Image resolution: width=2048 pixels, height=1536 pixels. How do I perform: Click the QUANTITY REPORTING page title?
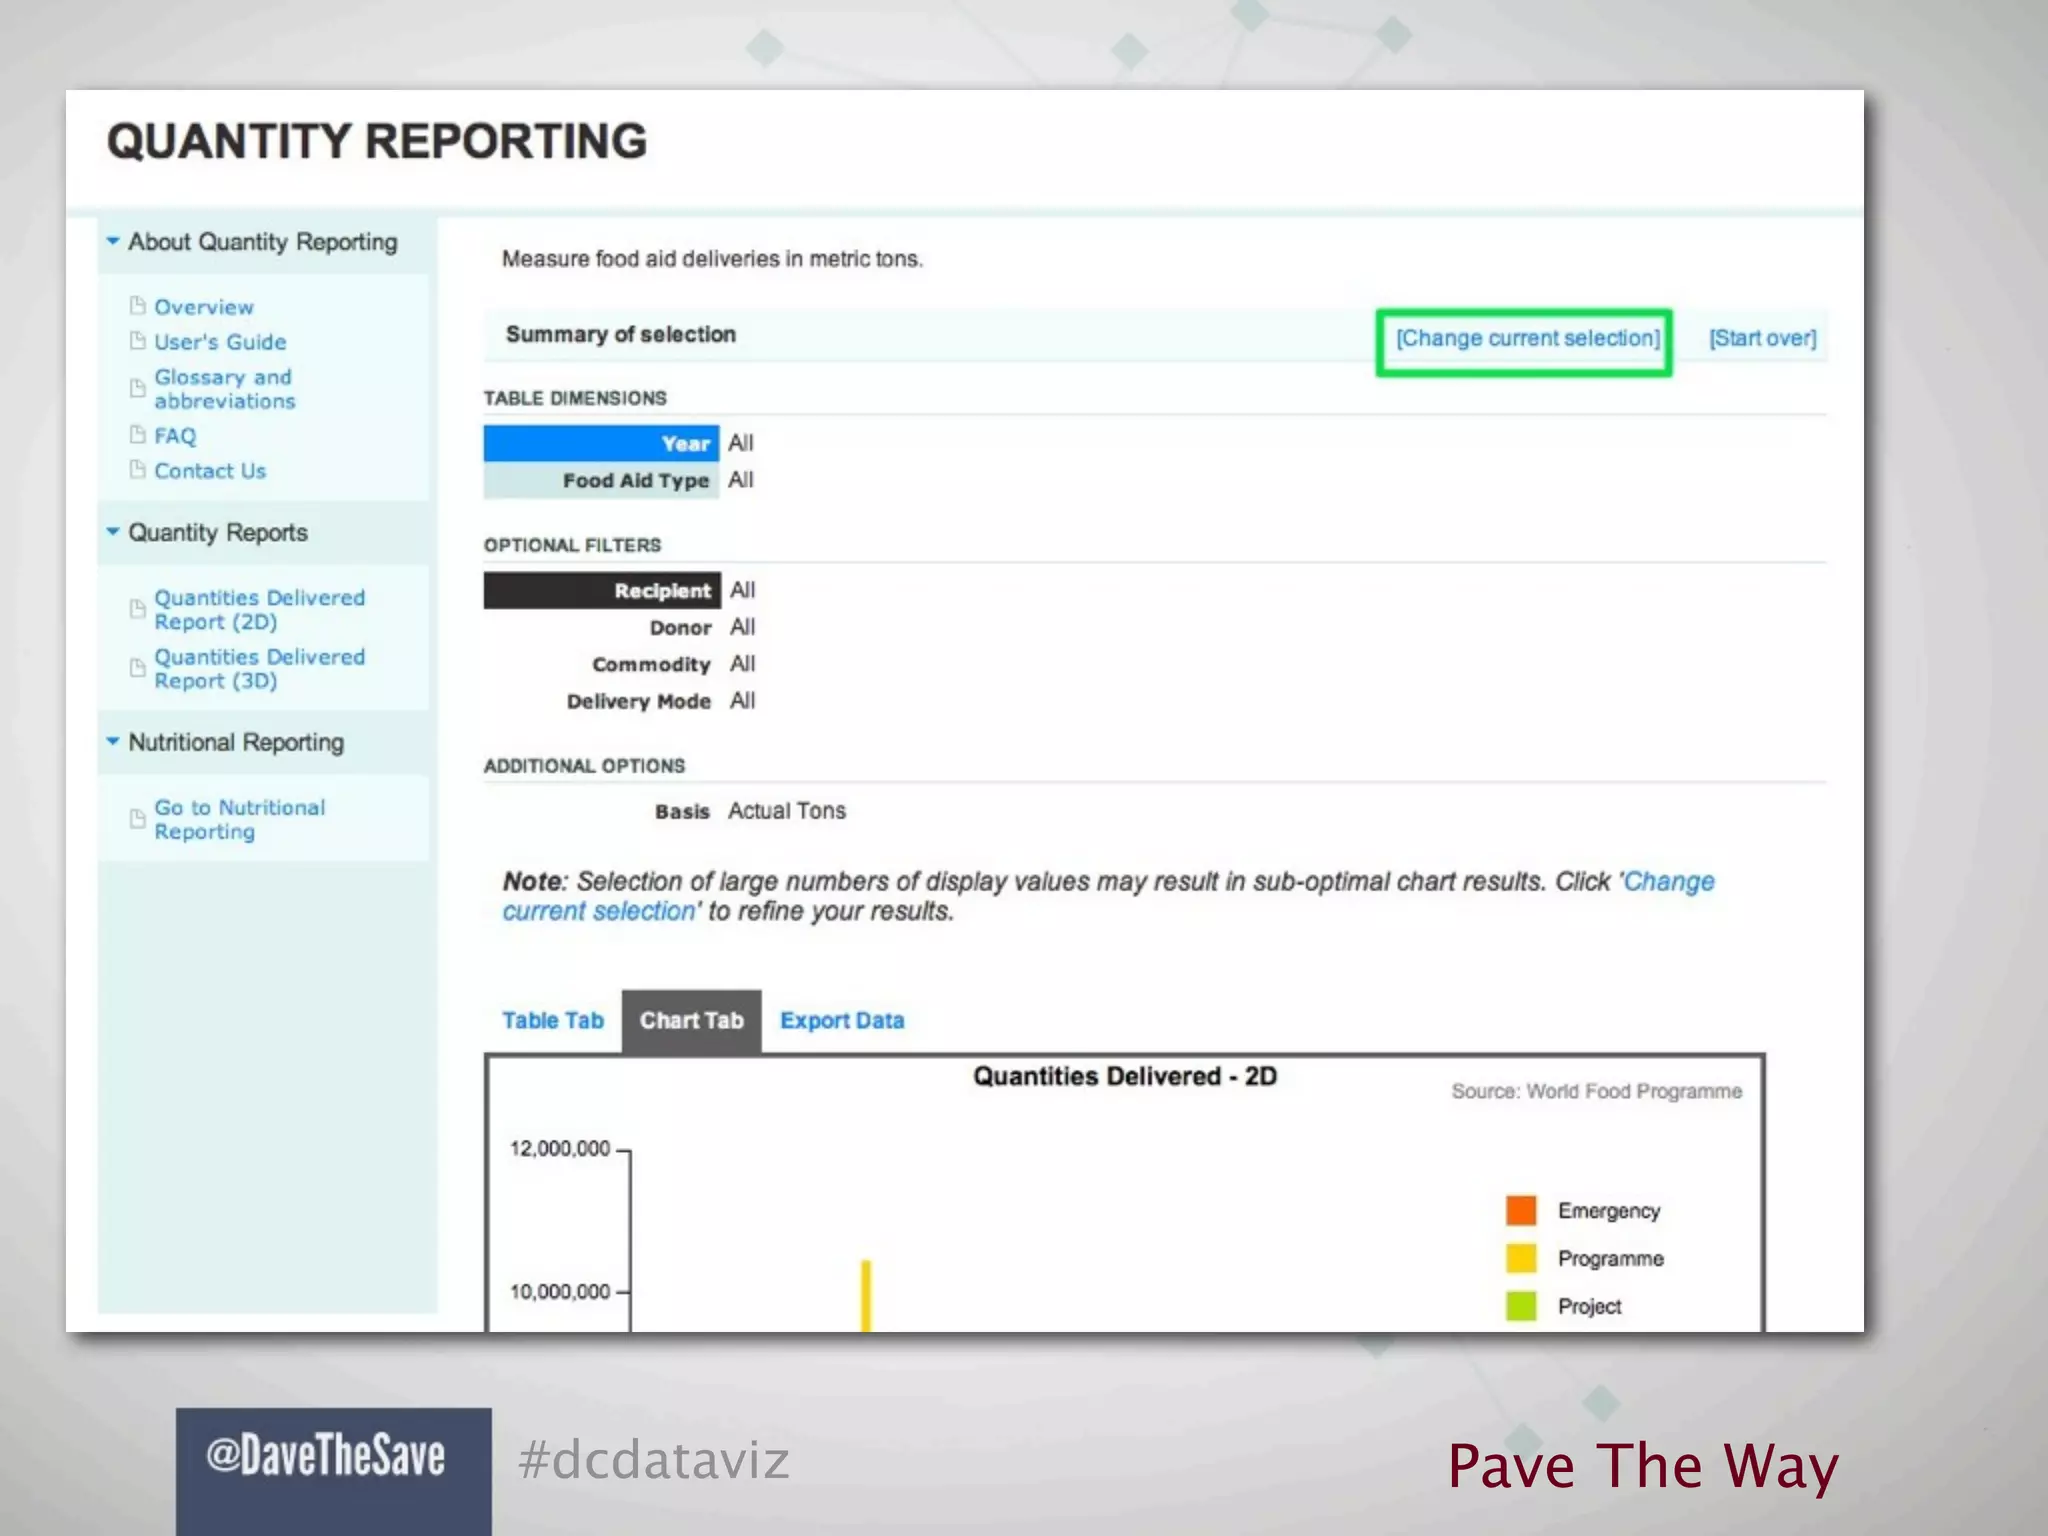[x=377, y=141]
